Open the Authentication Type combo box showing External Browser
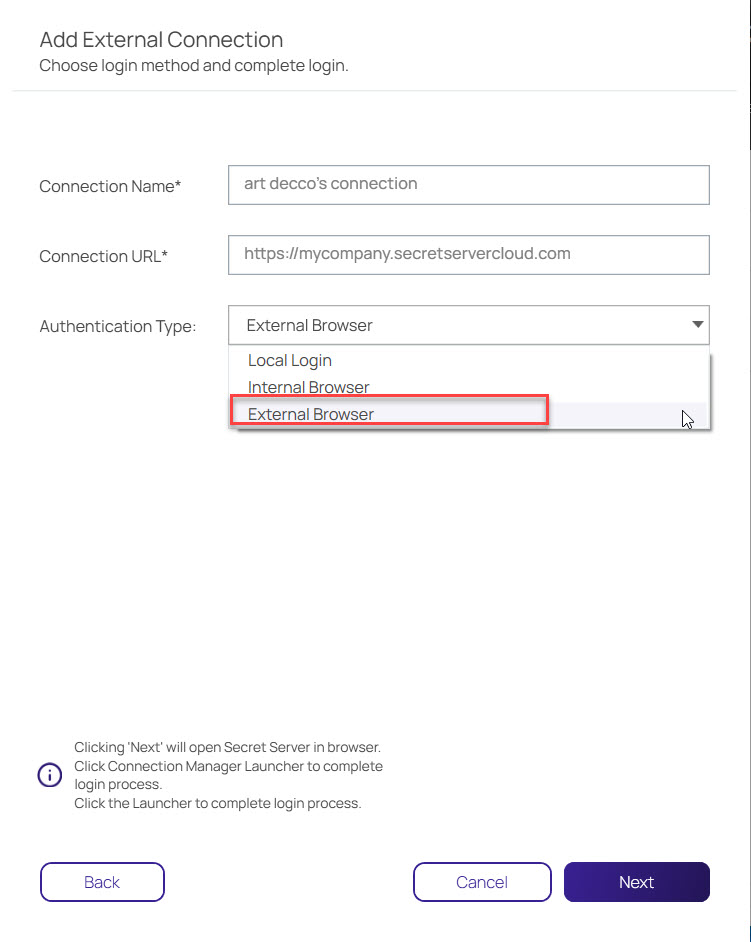 (x=460, y=325)
